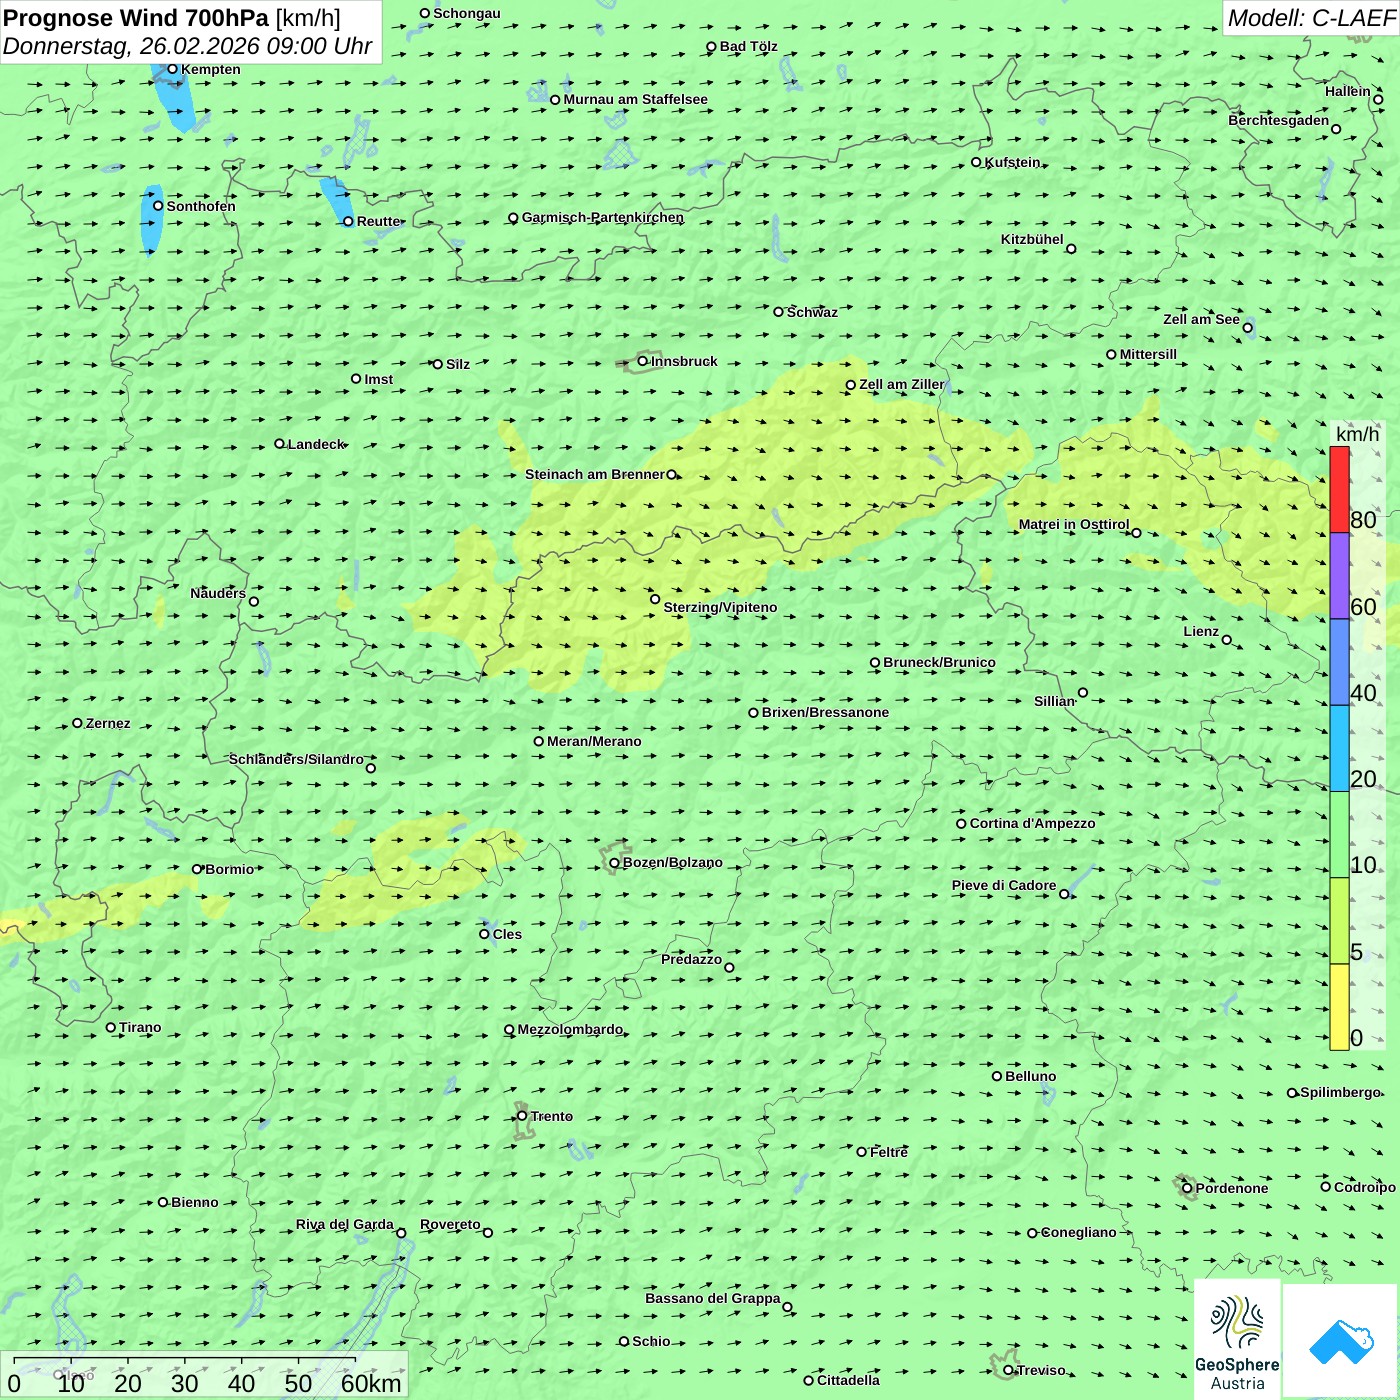Viewport: 1400px width, 1400px height.
Task: Click the 'Modell: C-LAEF' label
Action: click(x=1311, y=18)
